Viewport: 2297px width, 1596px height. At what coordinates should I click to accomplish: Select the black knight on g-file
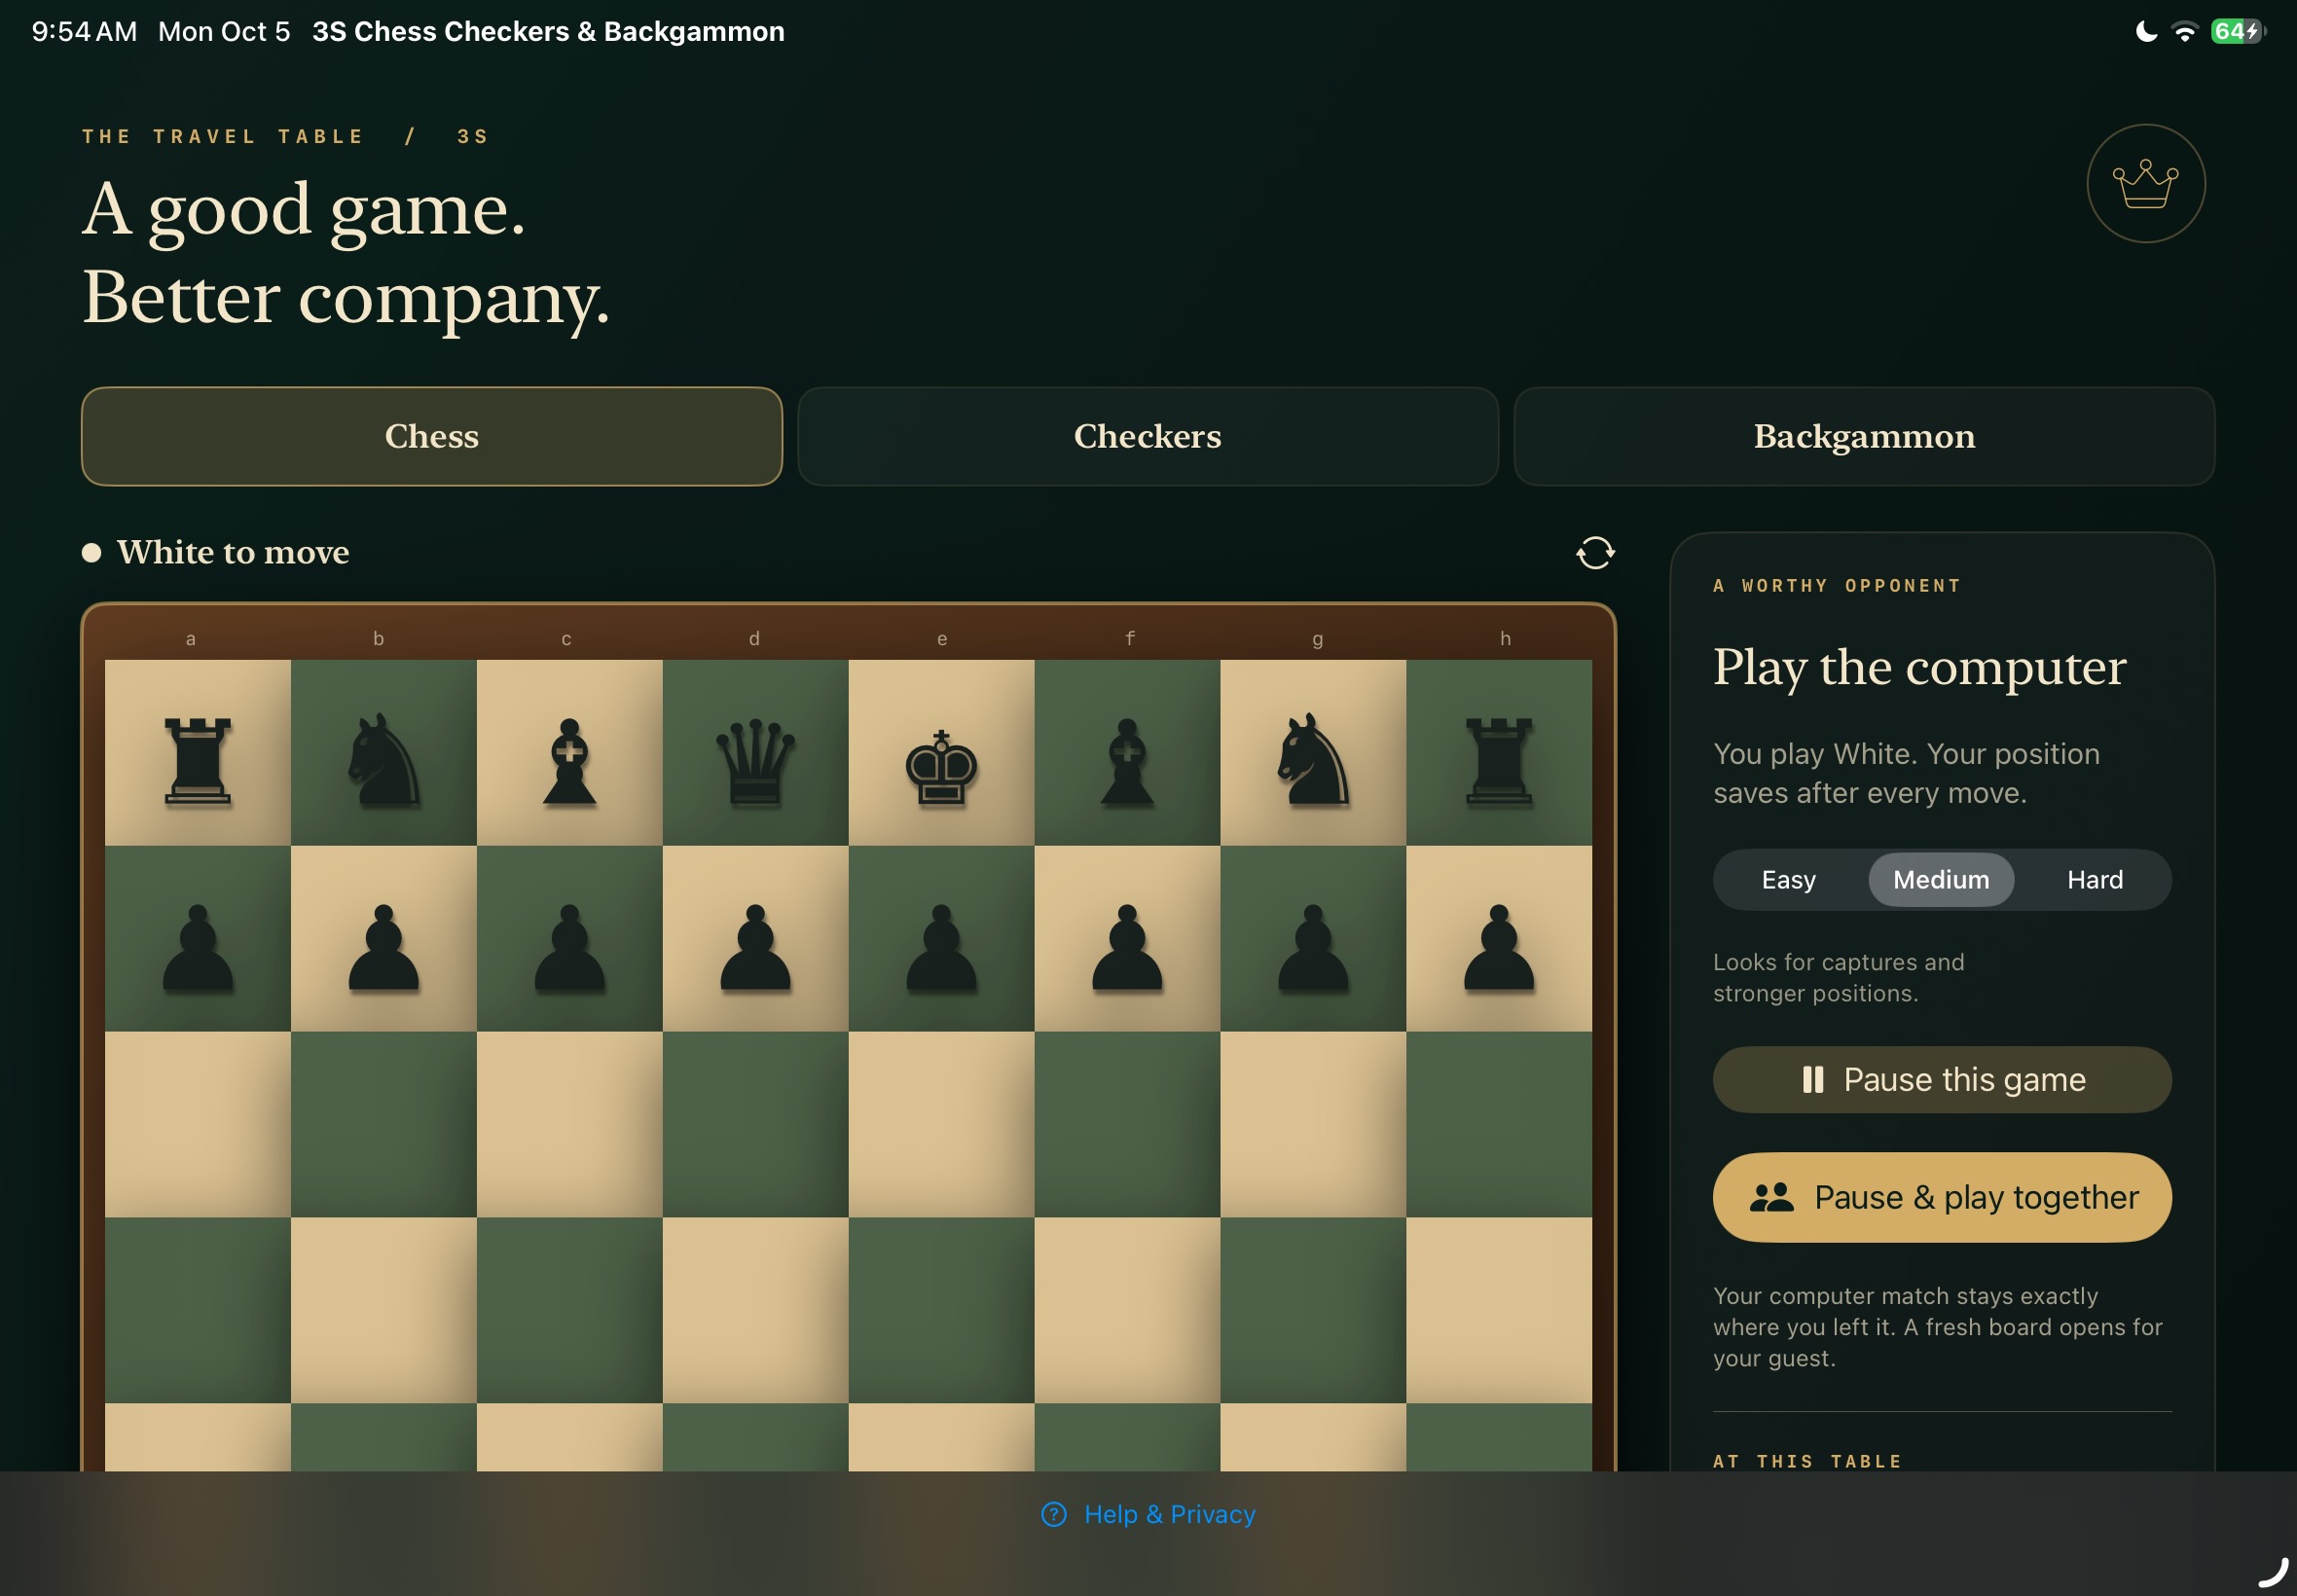tap(1313, 759)
